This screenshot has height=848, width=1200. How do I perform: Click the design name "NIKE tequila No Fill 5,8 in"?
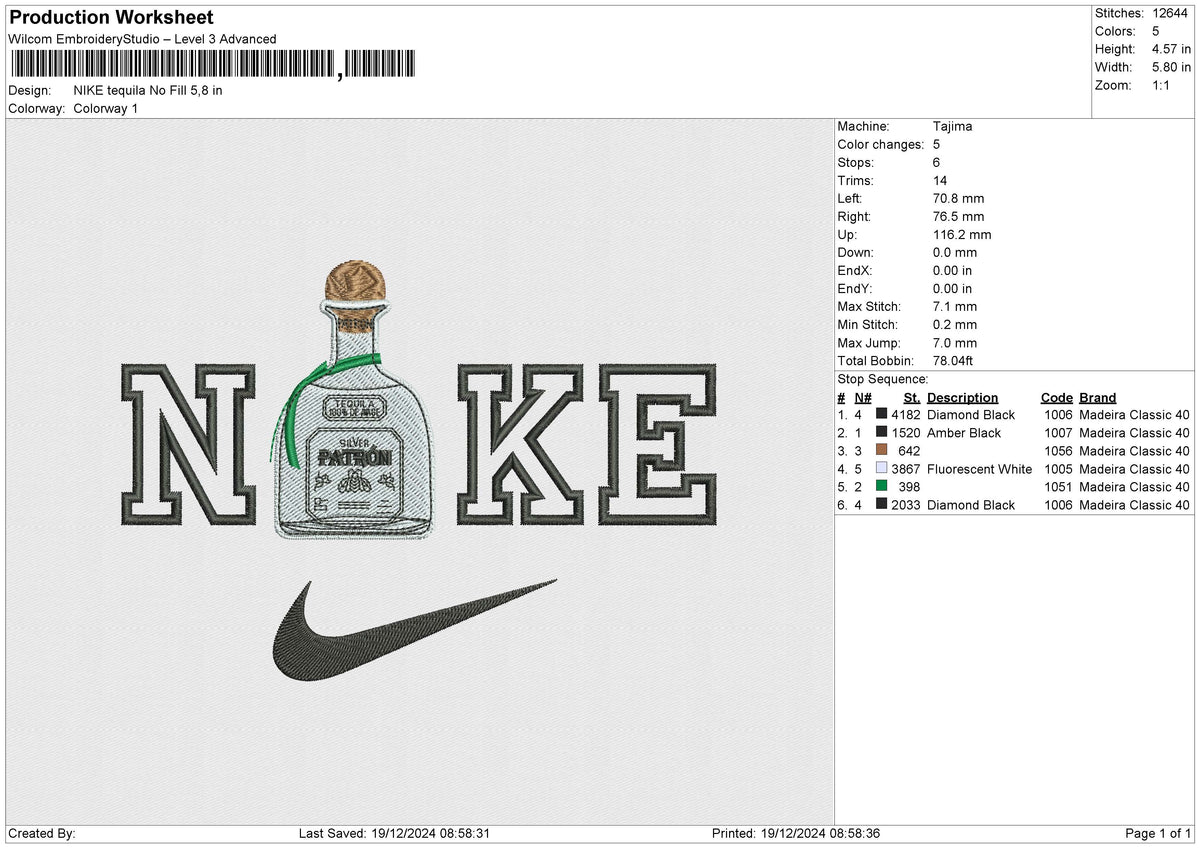coord(148,90)
